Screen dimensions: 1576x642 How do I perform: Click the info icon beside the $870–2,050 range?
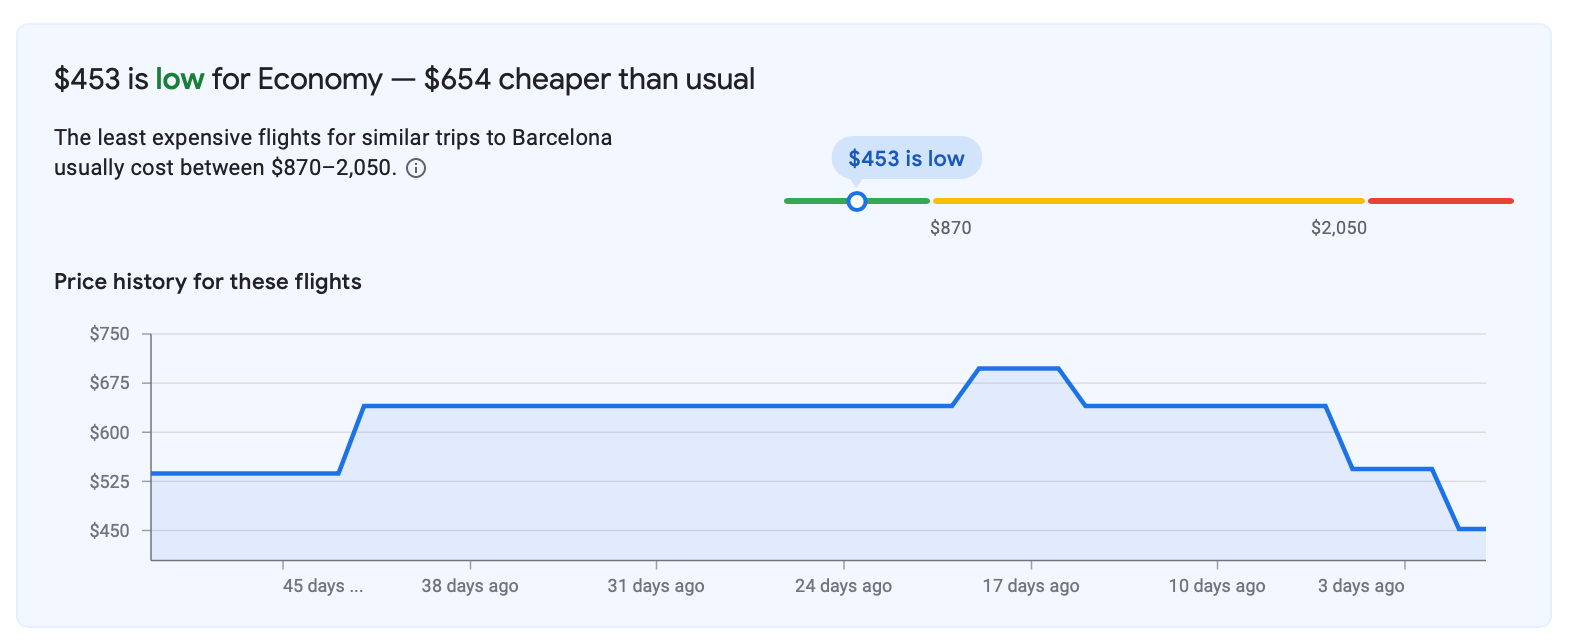pos(416,168)
